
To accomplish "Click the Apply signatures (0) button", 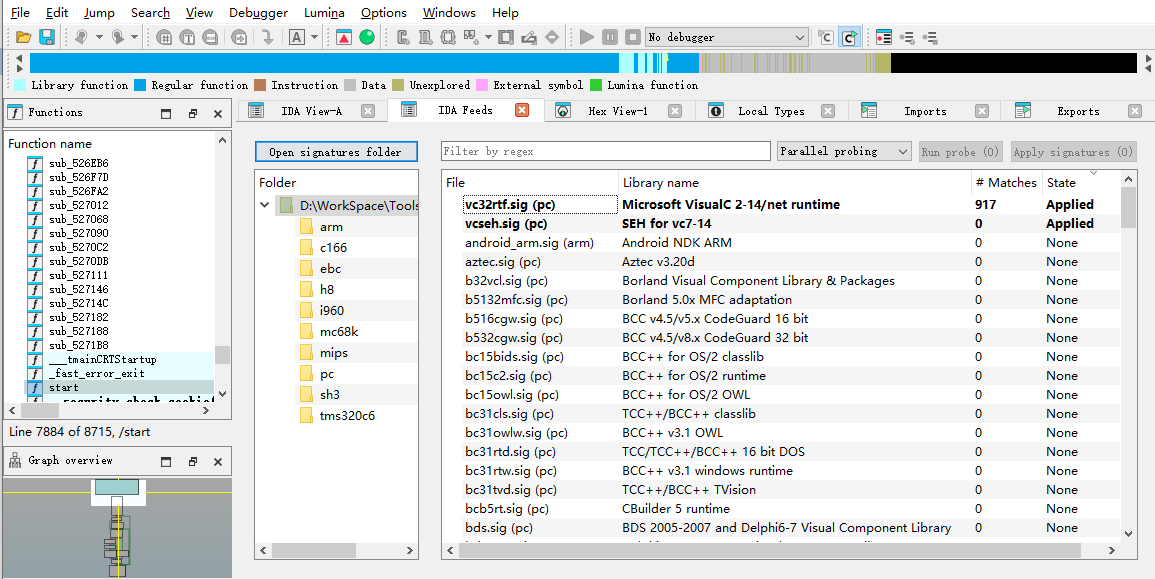I will click(x=1072, y=152).
